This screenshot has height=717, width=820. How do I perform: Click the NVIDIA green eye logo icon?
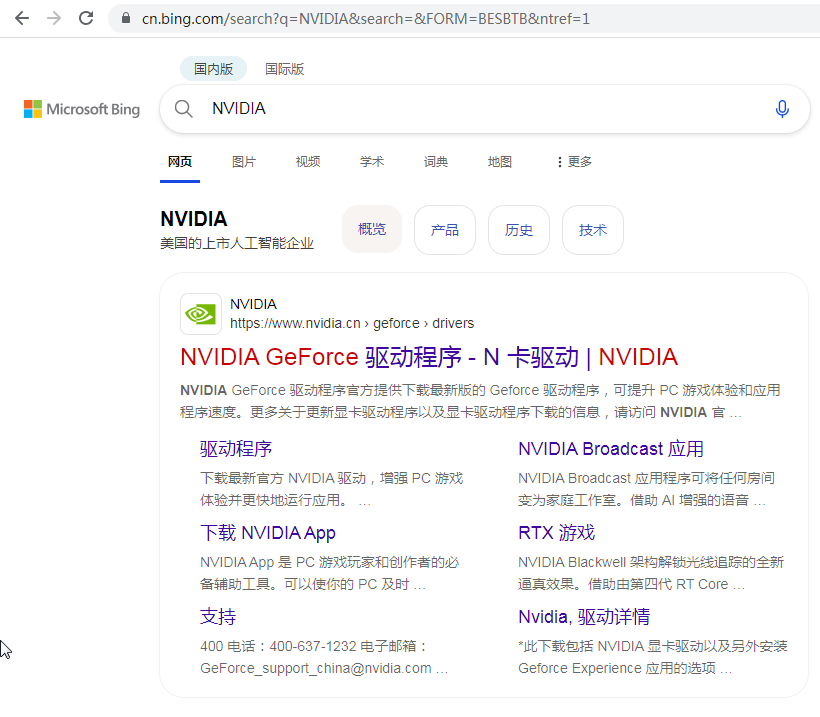coord(201,314)
